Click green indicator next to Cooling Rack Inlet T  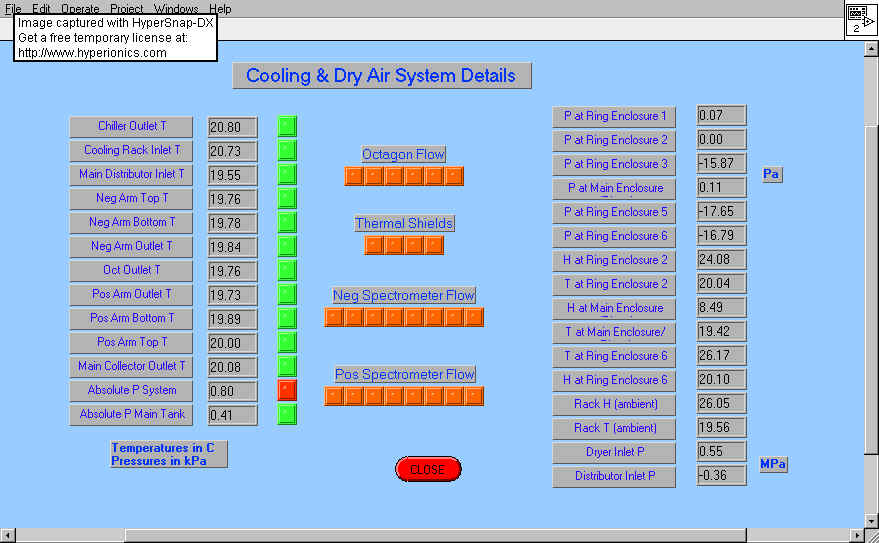(287, 150)
